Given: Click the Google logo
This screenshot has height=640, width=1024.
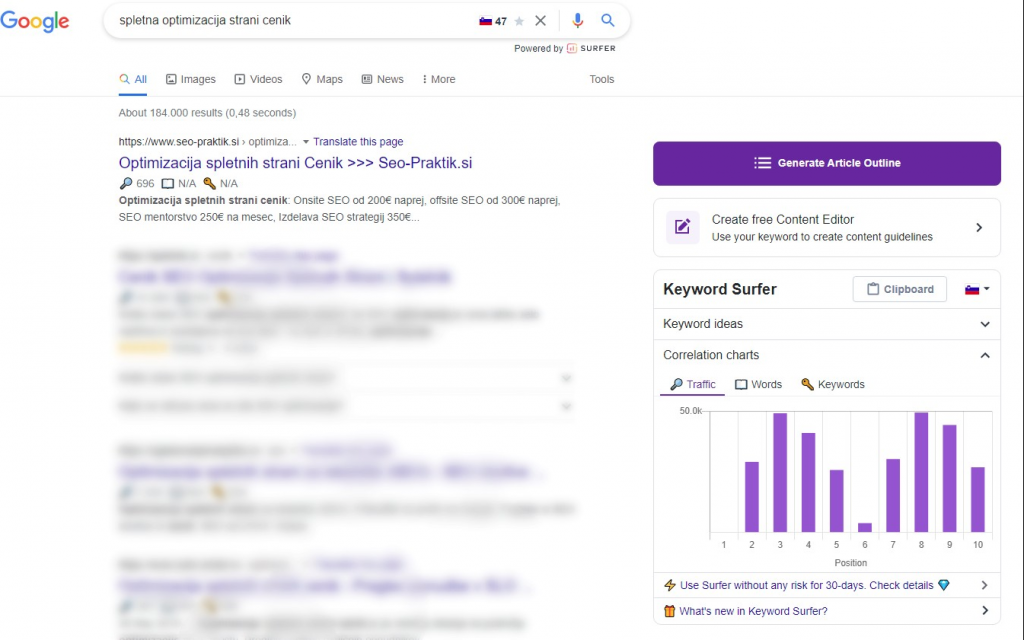Looking at the screenshot, I should (x=35, y=21).
